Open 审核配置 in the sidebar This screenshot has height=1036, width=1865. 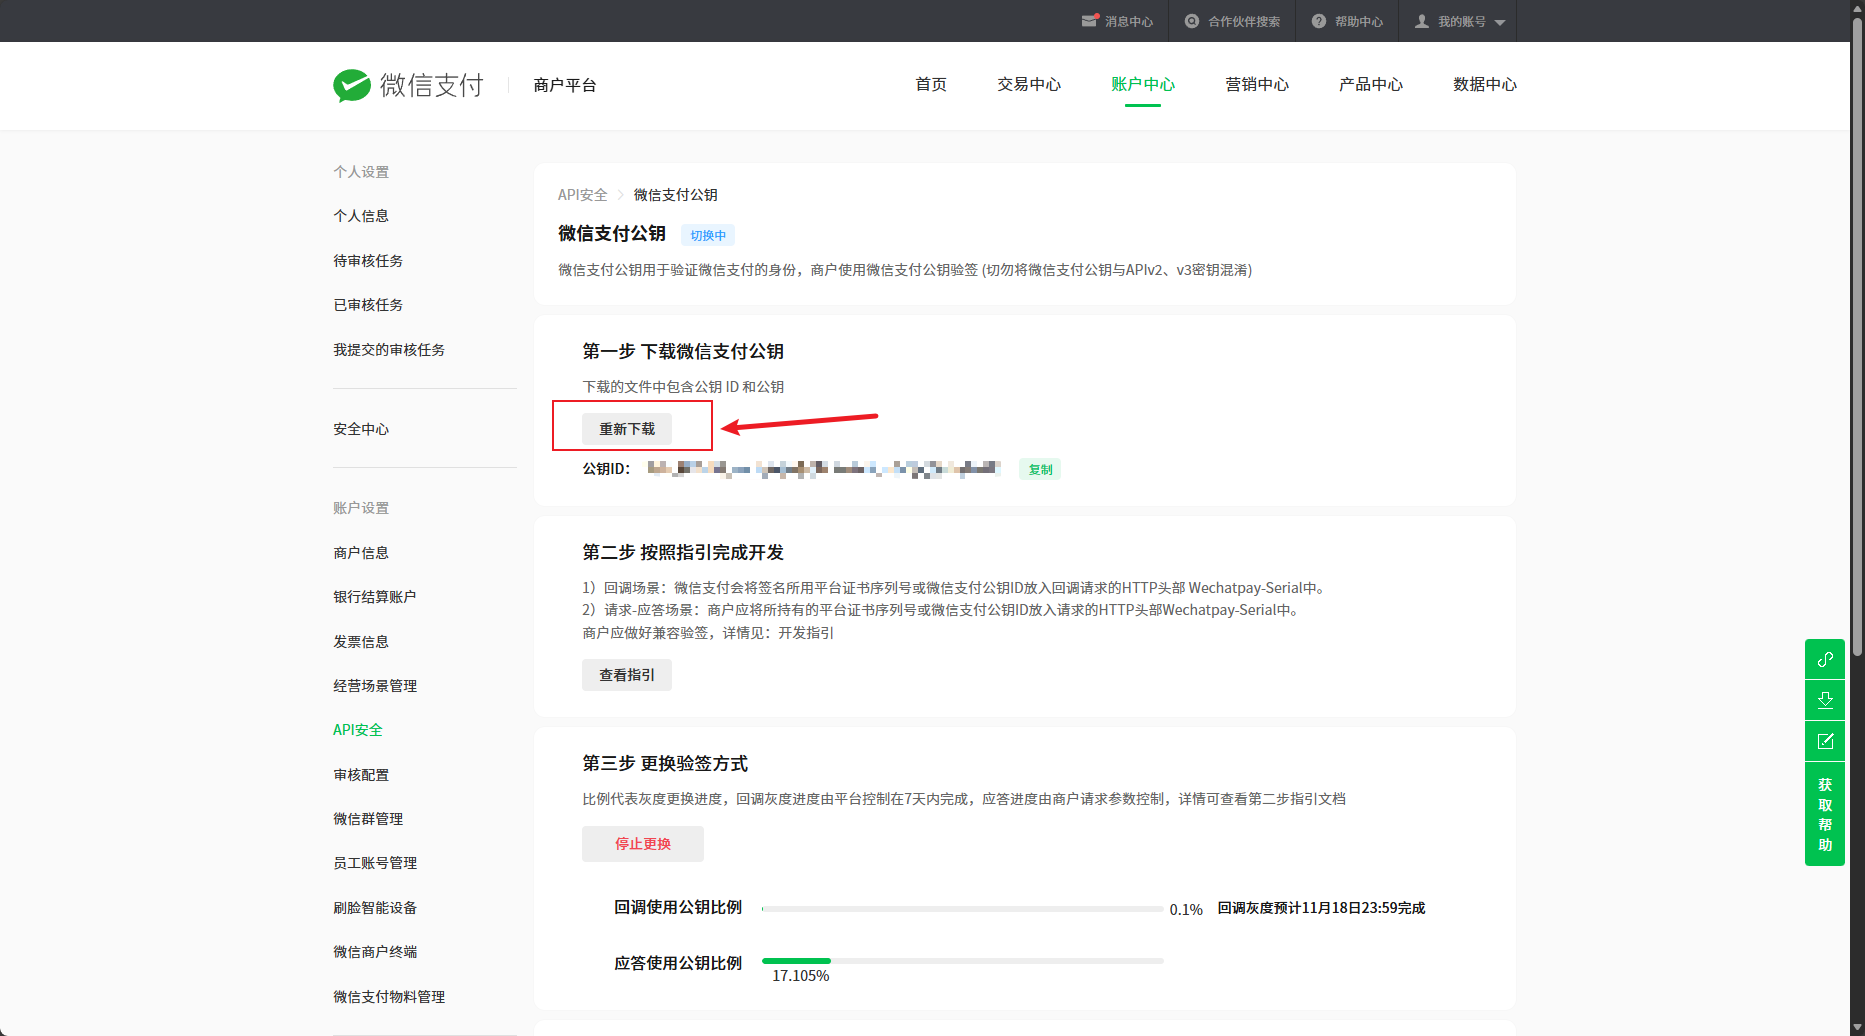pos(361,775)
